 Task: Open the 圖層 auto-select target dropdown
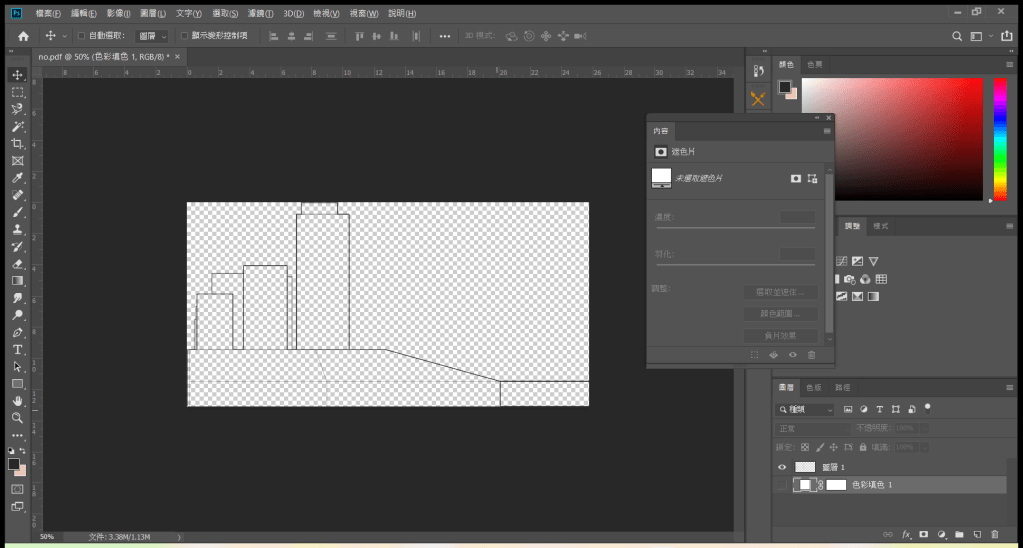(152, 36)
